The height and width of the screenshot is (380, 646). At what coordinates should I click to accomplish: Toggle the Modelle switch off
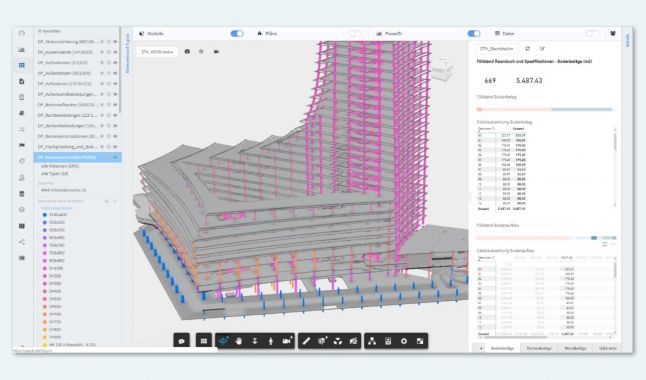237,33
